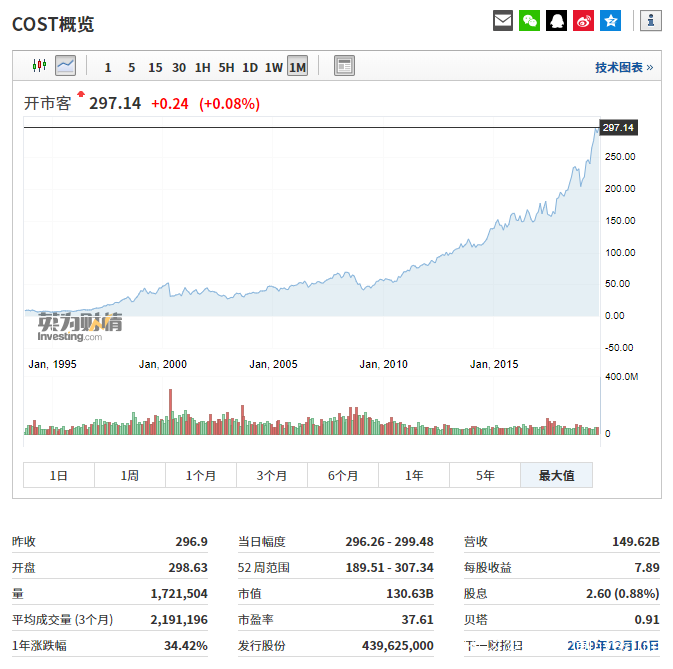Click the 34.42% one-year change value
Viewport: 673px width, 669px height.
coord(186,645)
